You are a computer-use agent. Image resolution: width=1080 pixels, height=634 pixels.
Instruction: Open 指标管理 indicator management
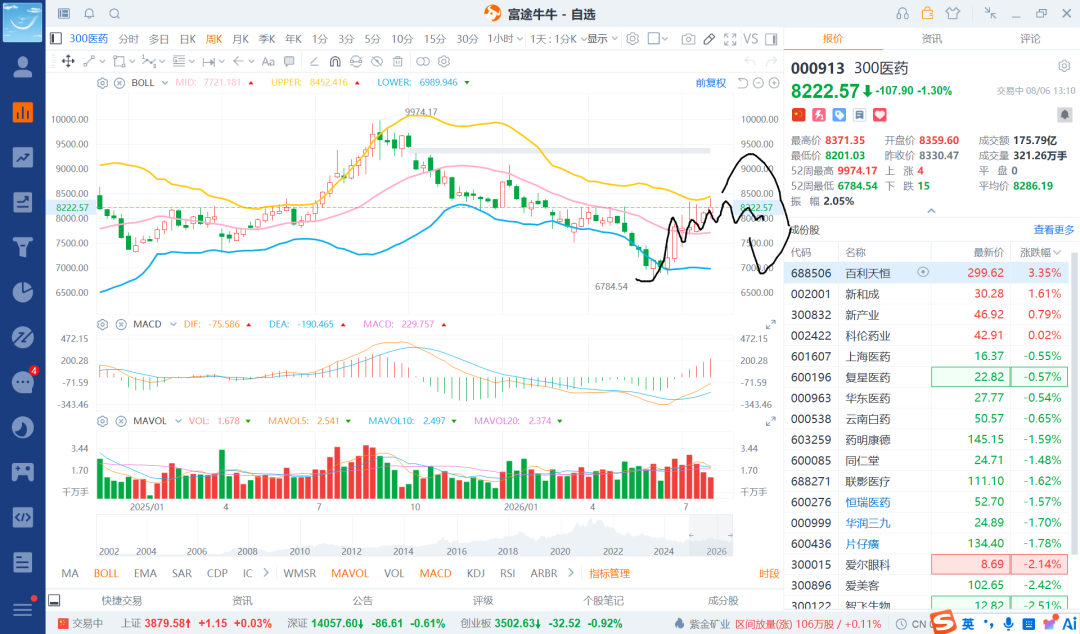pyautogui.click(x=610, y=573)
